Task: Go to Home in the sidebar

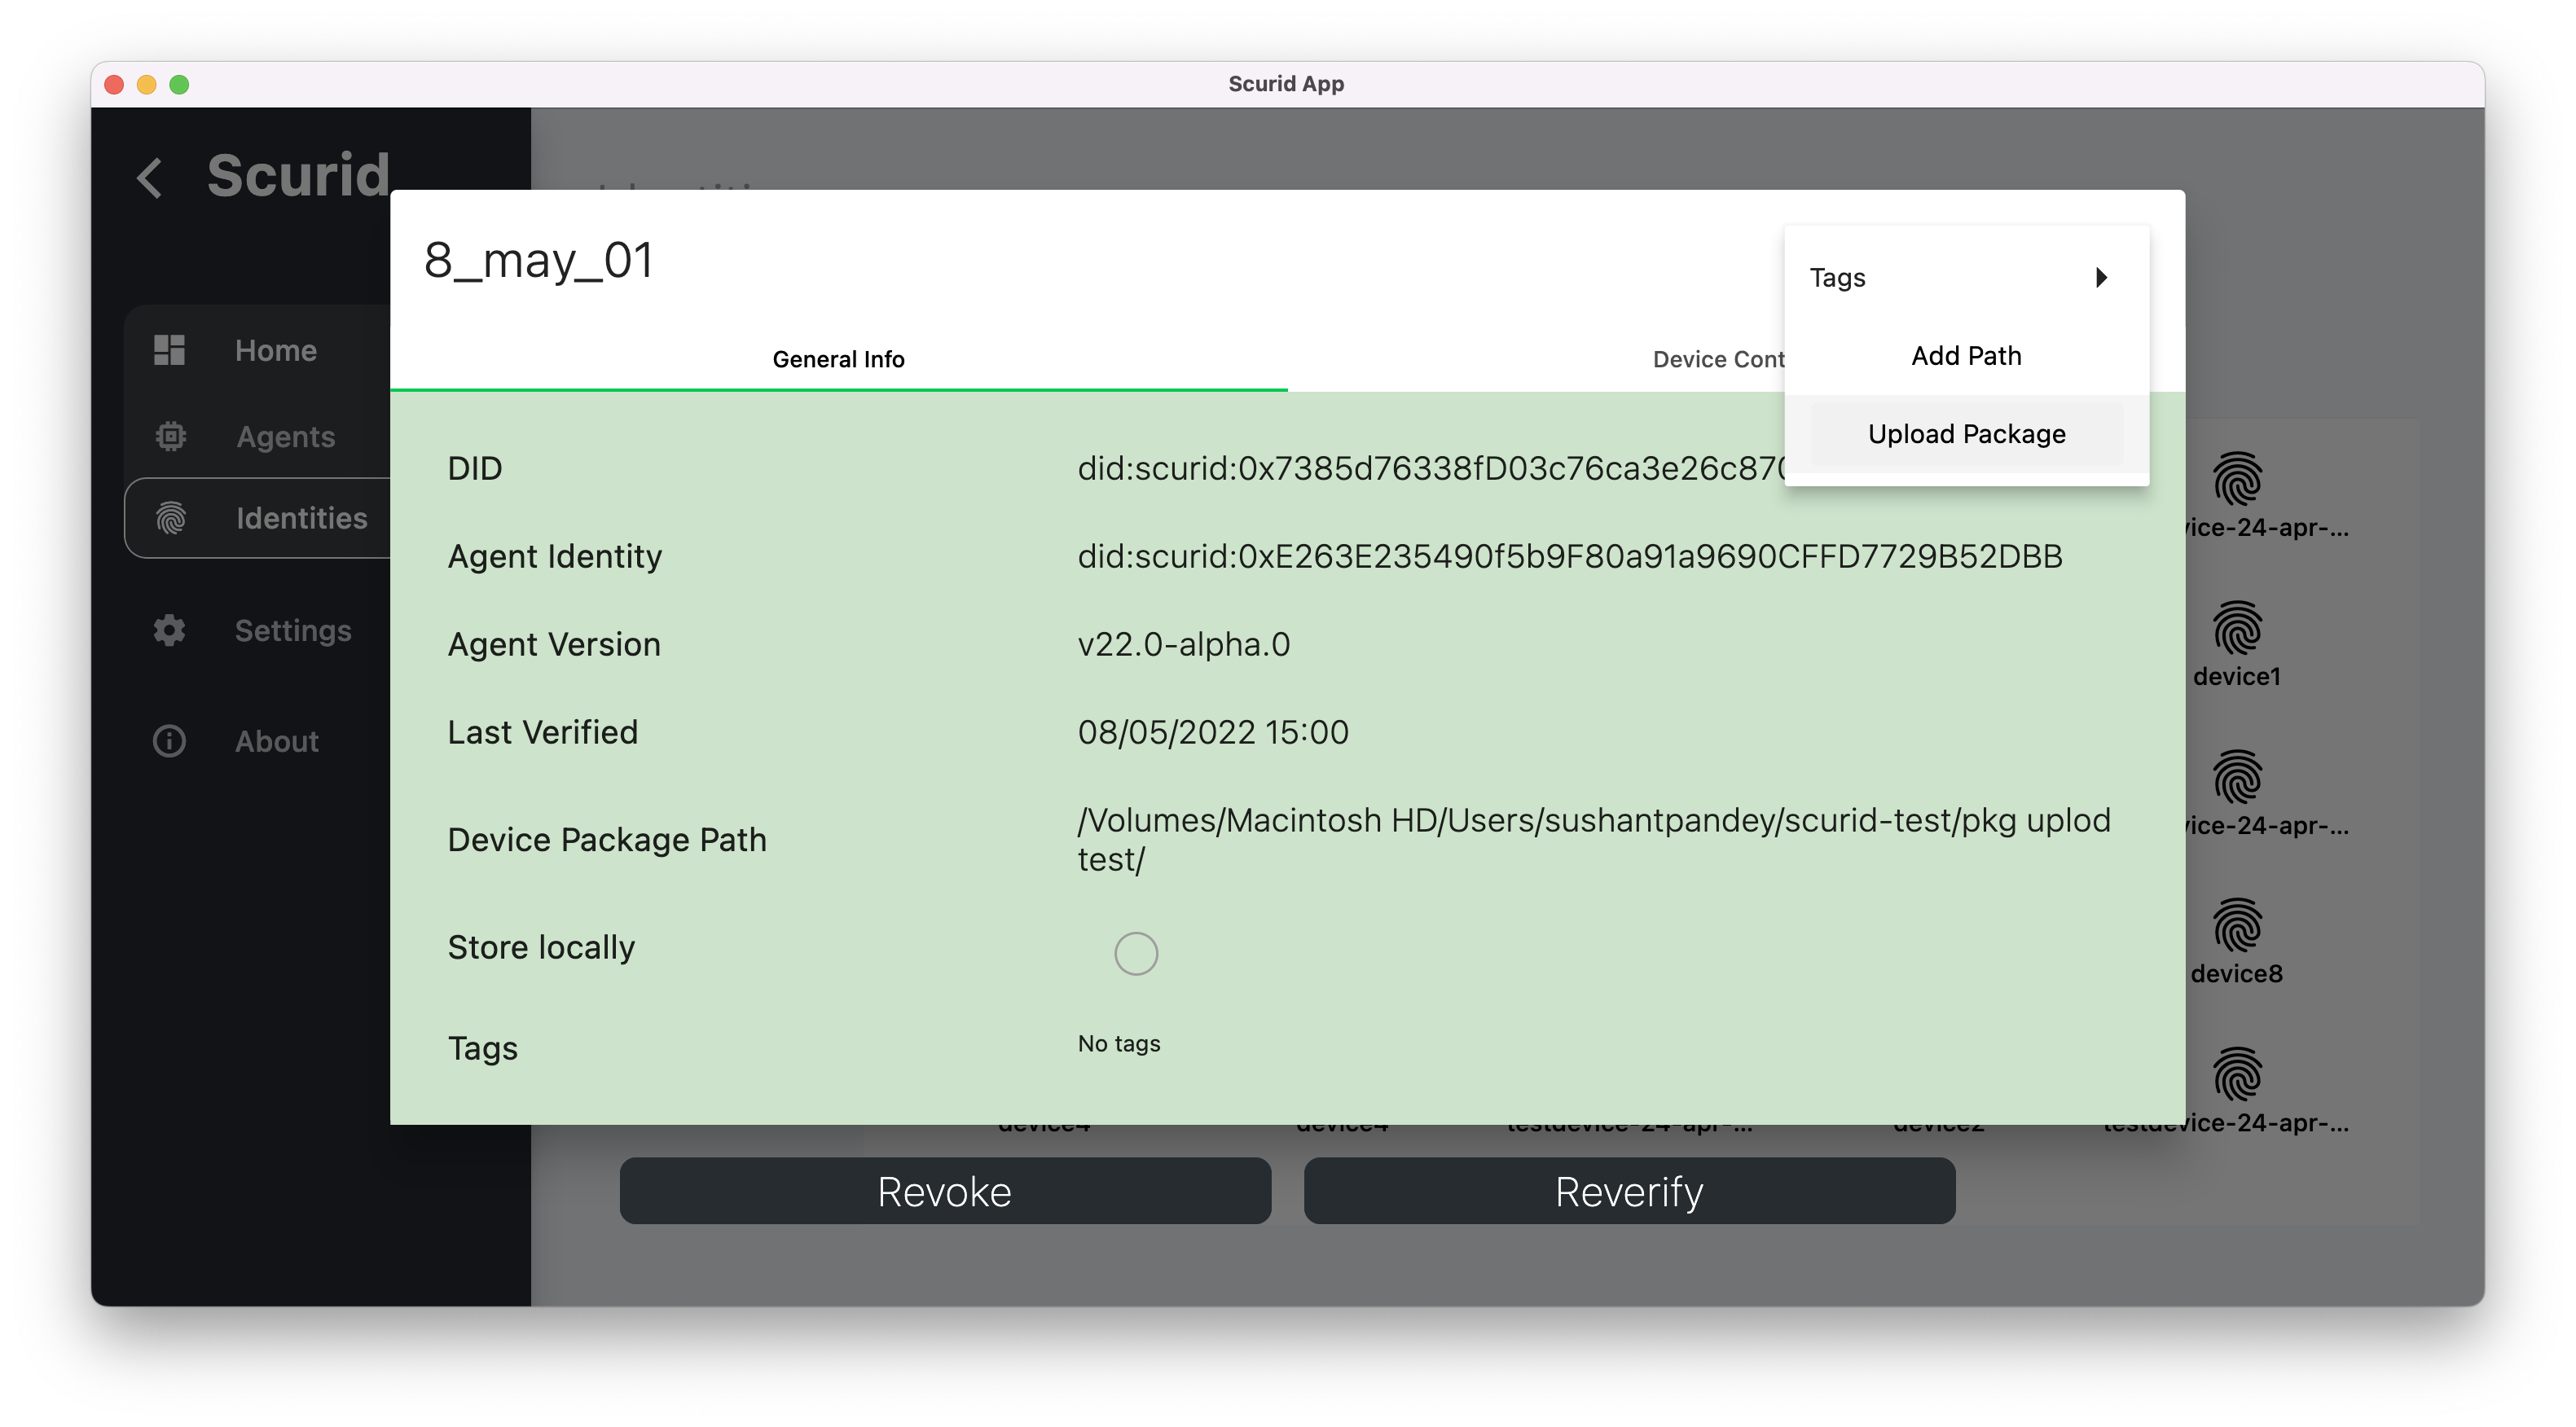Action: click(276, 350)
